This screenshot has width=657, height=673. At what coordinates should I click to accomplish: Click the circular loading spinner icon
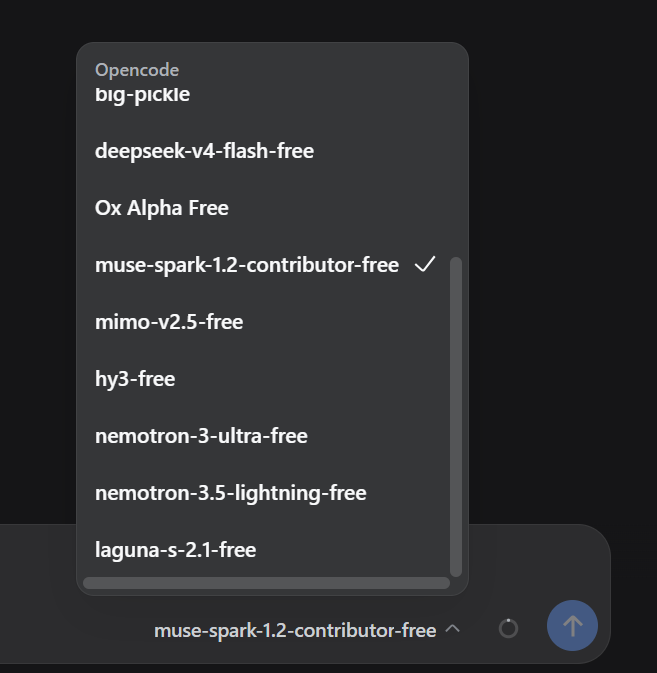pos(509,629)
